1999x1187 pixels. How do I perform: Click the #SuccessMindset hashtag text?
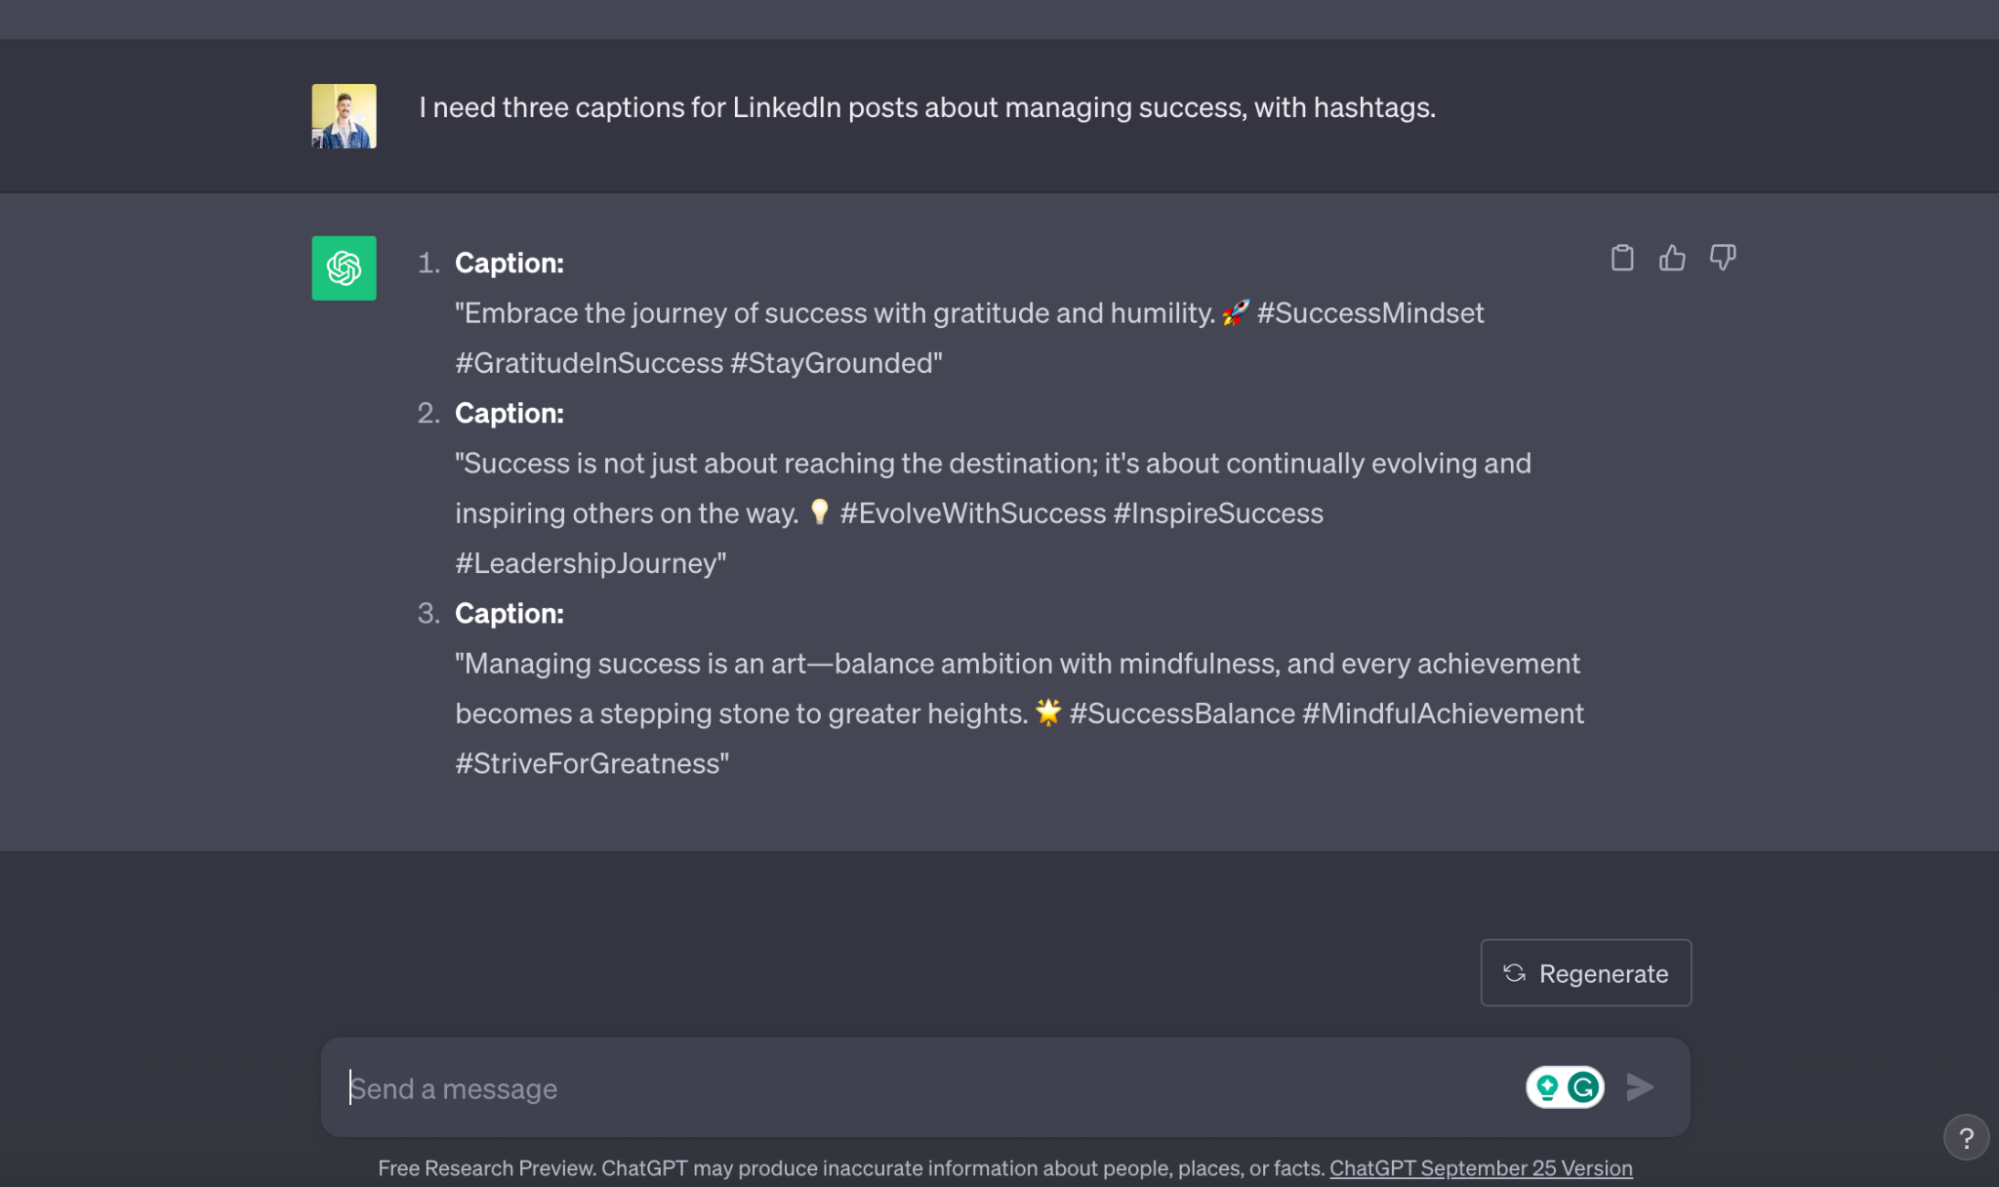pos(1370,313)
